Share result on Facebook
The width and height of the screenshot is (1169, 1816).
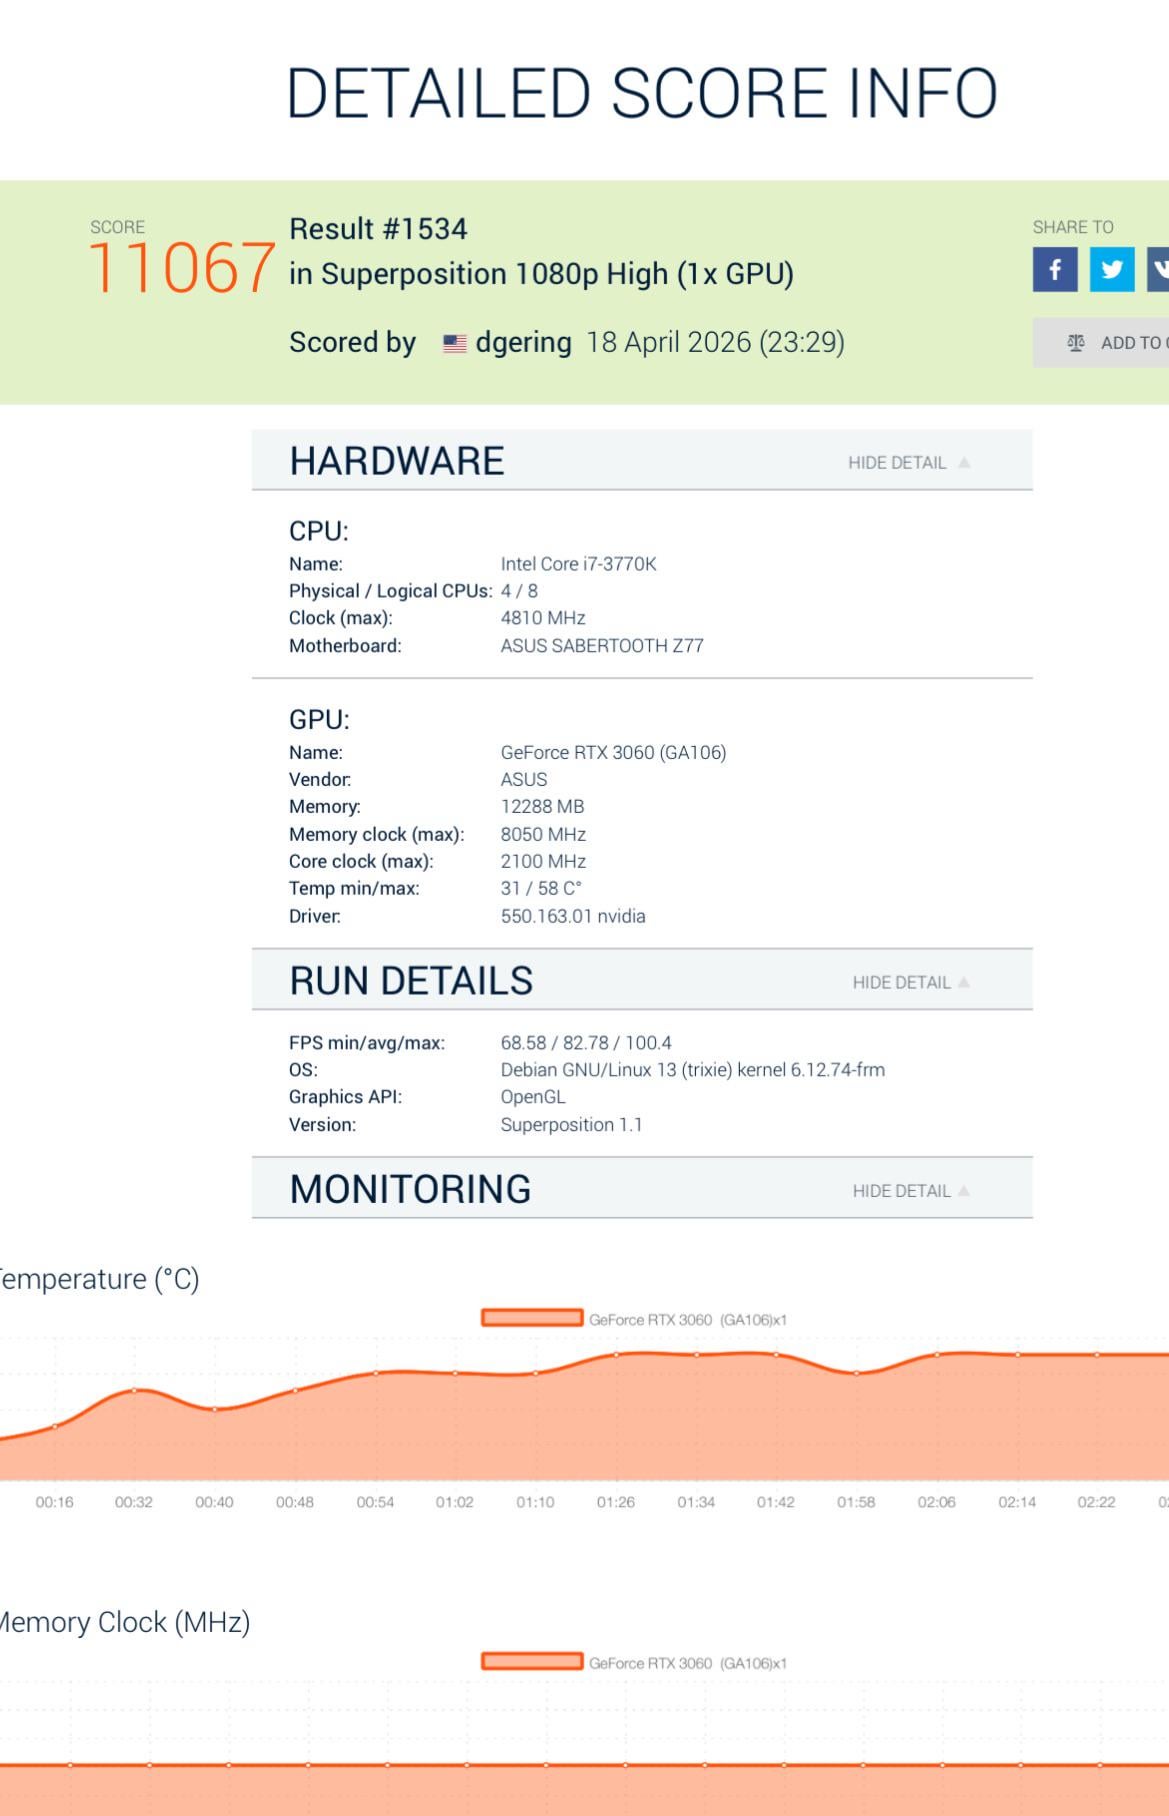[1054, 269]
